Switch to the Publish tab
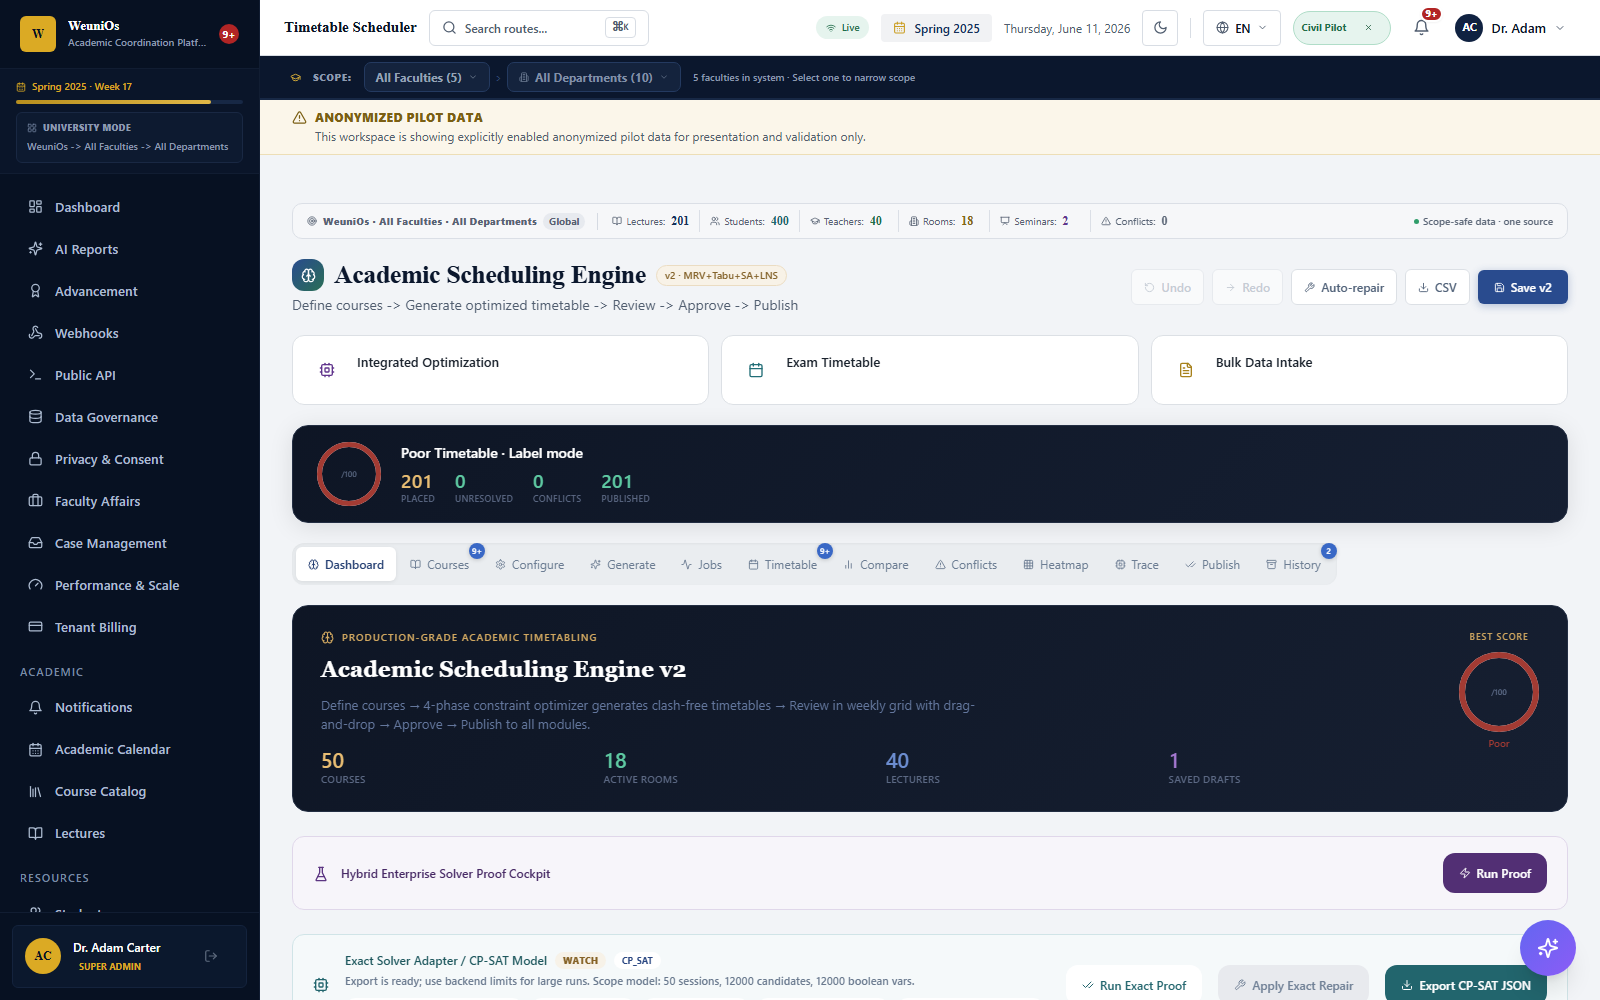The image size is (1600, 1000). 1213,565
